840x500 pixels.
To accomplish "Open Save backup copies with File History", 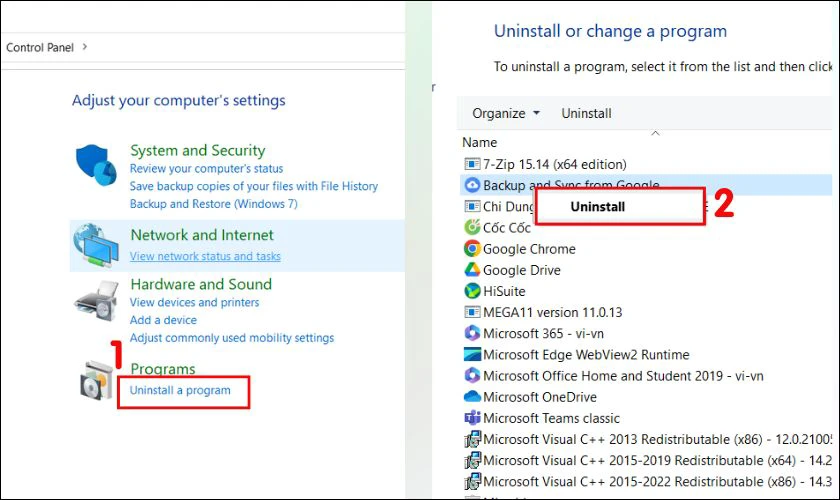I will click(x=253, y=186).
